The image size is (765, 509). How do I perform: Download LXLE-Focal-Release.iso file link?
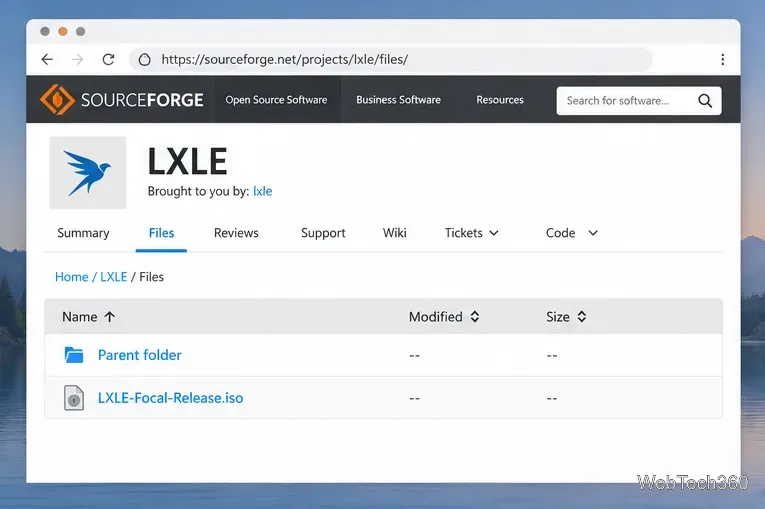tap(170, 398)
